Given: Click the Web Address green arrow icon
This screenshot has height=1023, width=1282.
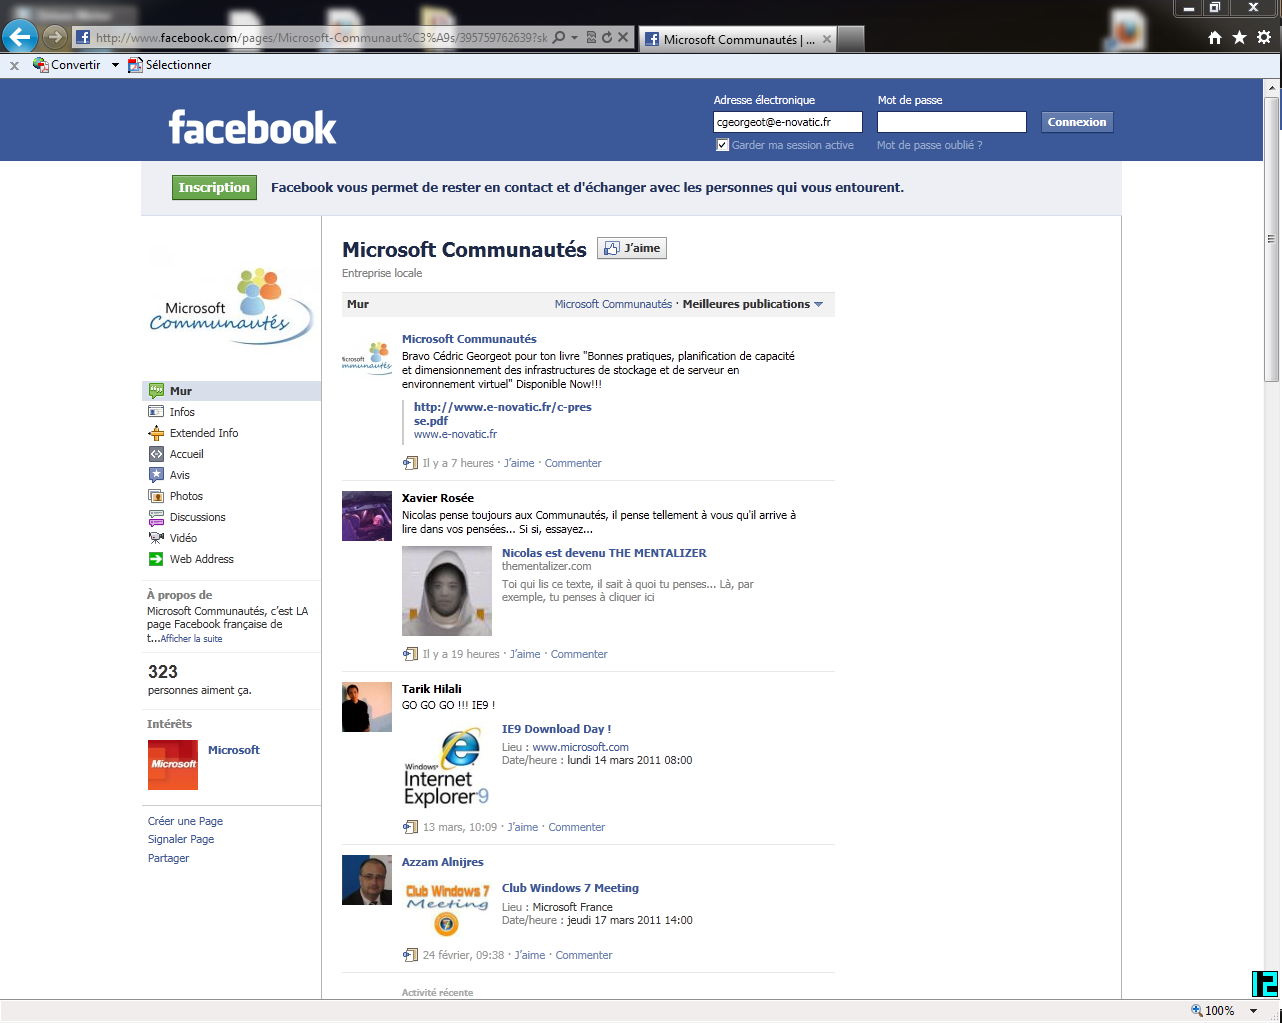Looking at the screenshot, I should (156, 559).
